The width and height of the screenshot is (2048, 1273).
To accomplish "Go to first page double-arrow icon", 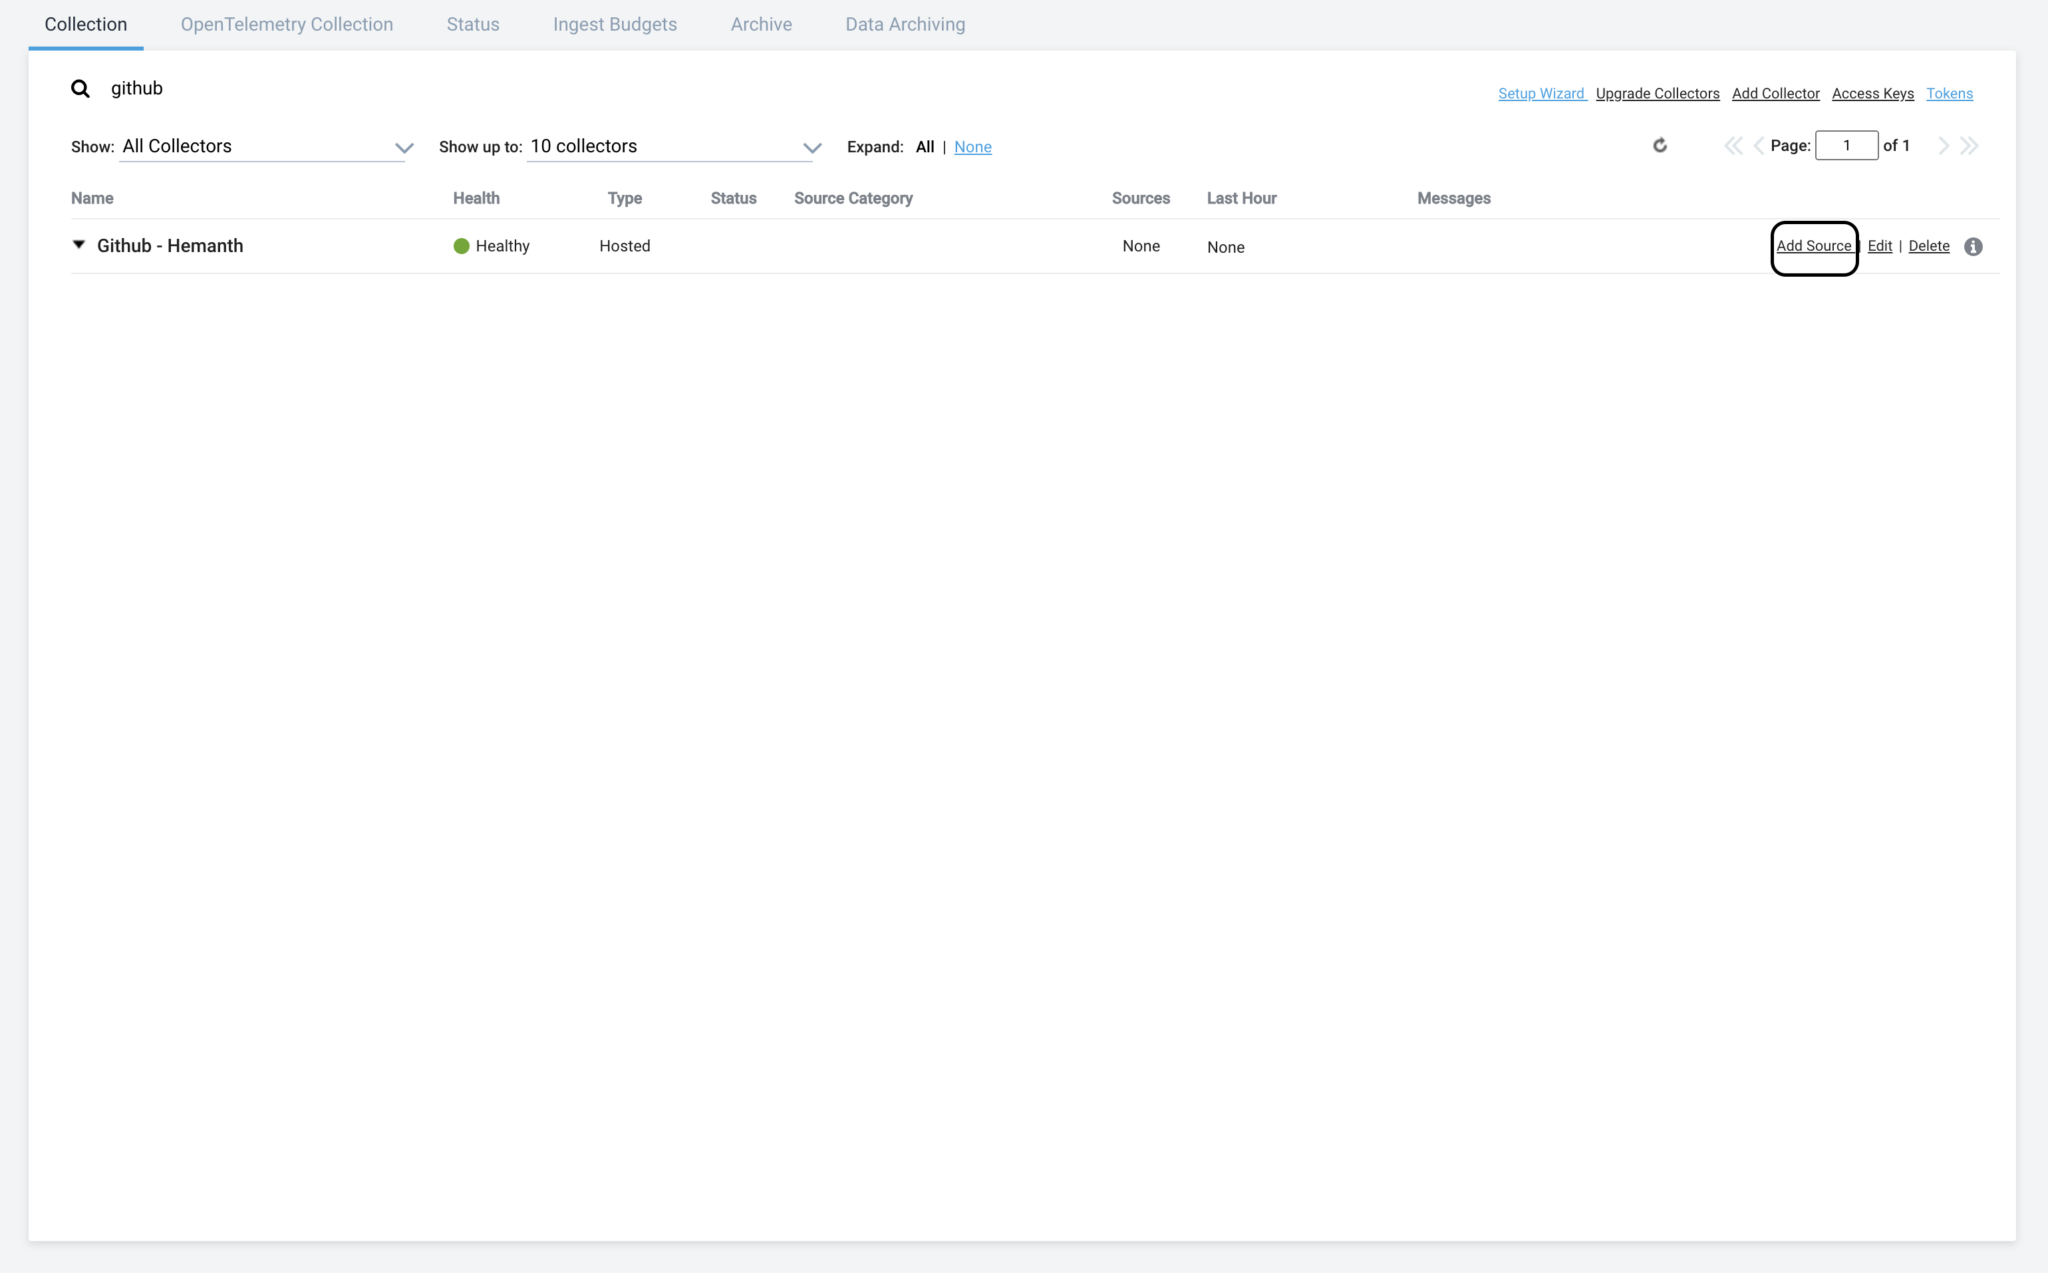I will 1733,146.
